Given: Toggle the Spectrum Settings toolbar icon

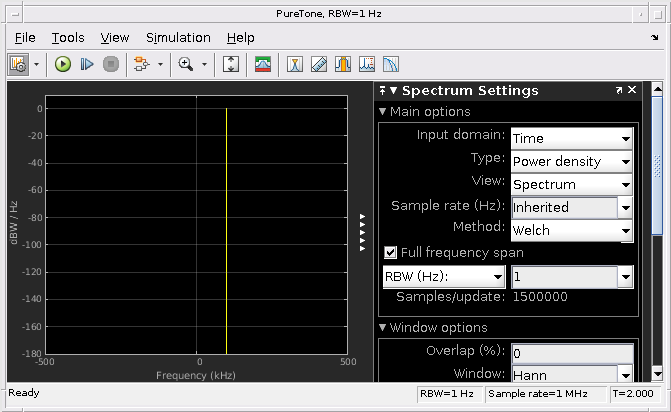Looking at the screenshot, I should click(x=263, y=64).
